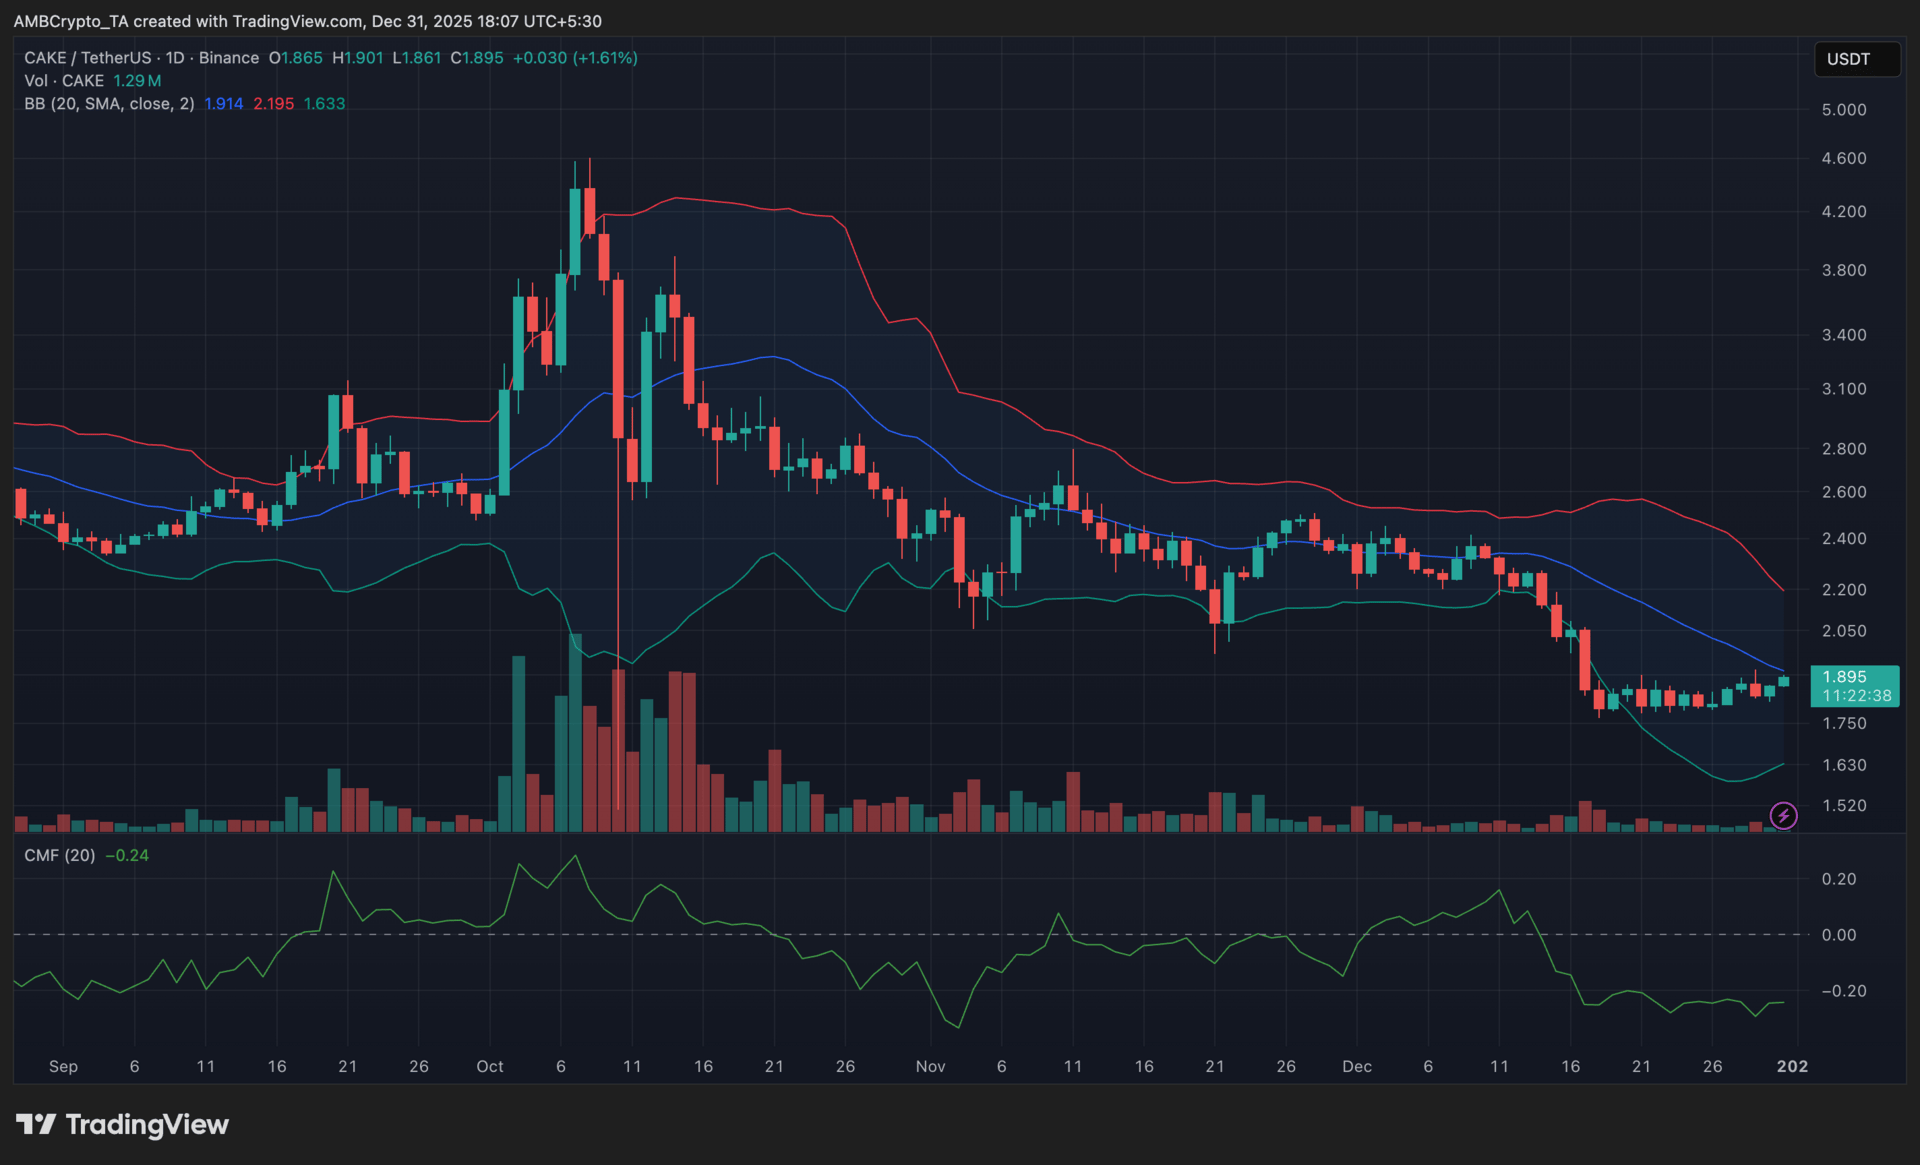Click the Dec label on time axis
This screenshot has width=1920, height=1165.
1356,1067
